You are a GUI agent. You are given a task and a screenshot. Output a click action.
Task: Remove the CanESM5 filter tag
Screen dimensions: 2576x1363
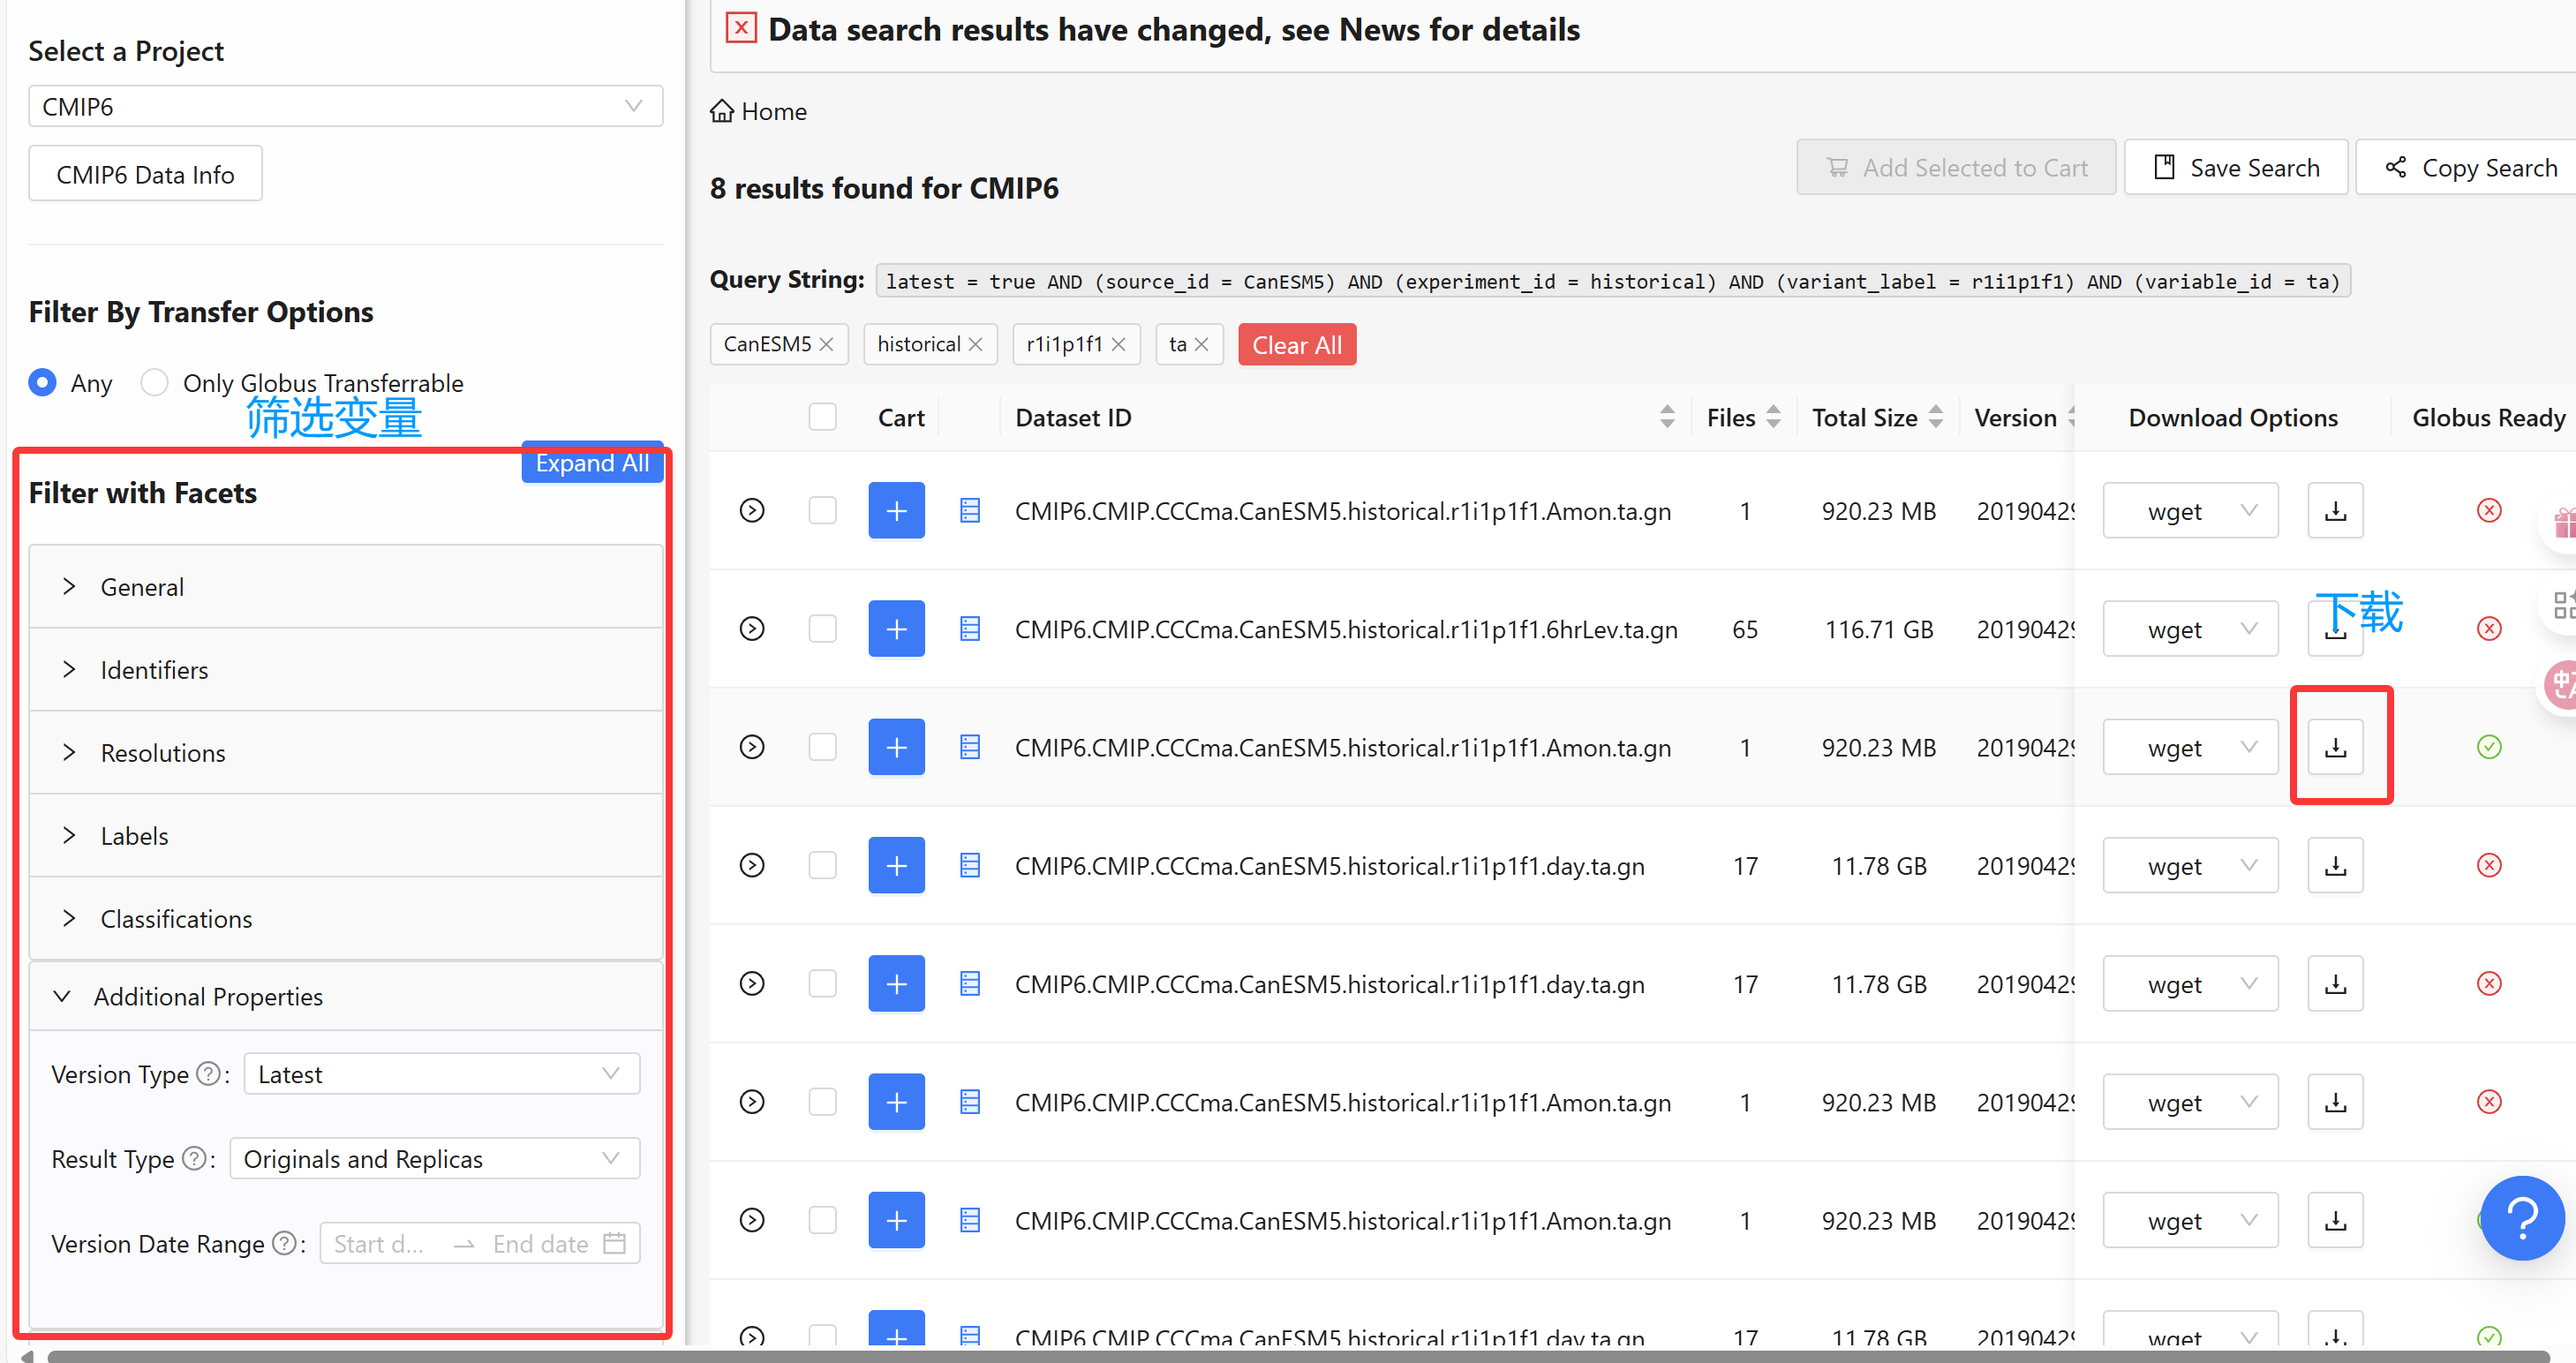tap(826, 344)
